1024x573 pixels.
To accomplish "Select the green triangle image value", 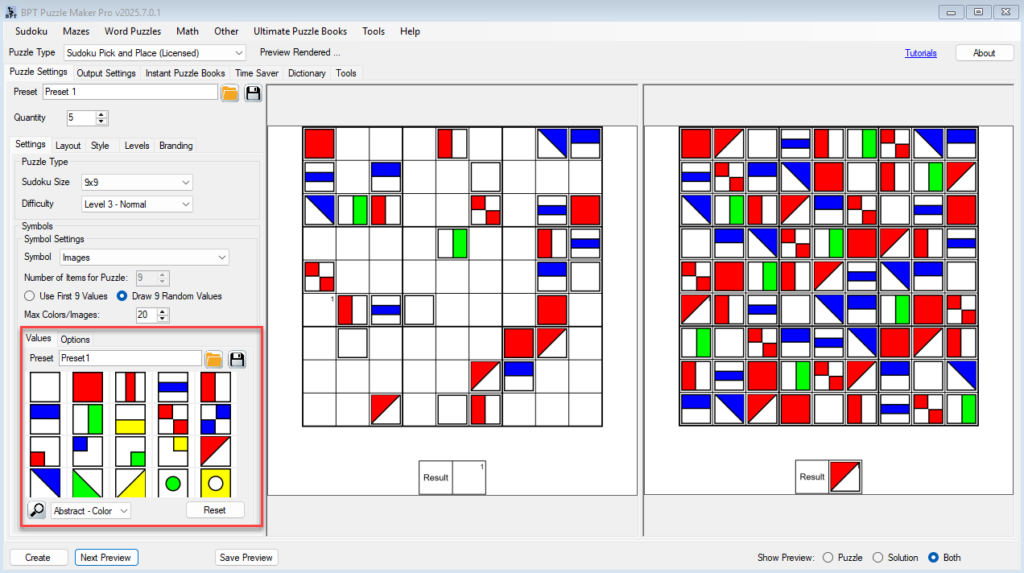I will click(88, 483).
